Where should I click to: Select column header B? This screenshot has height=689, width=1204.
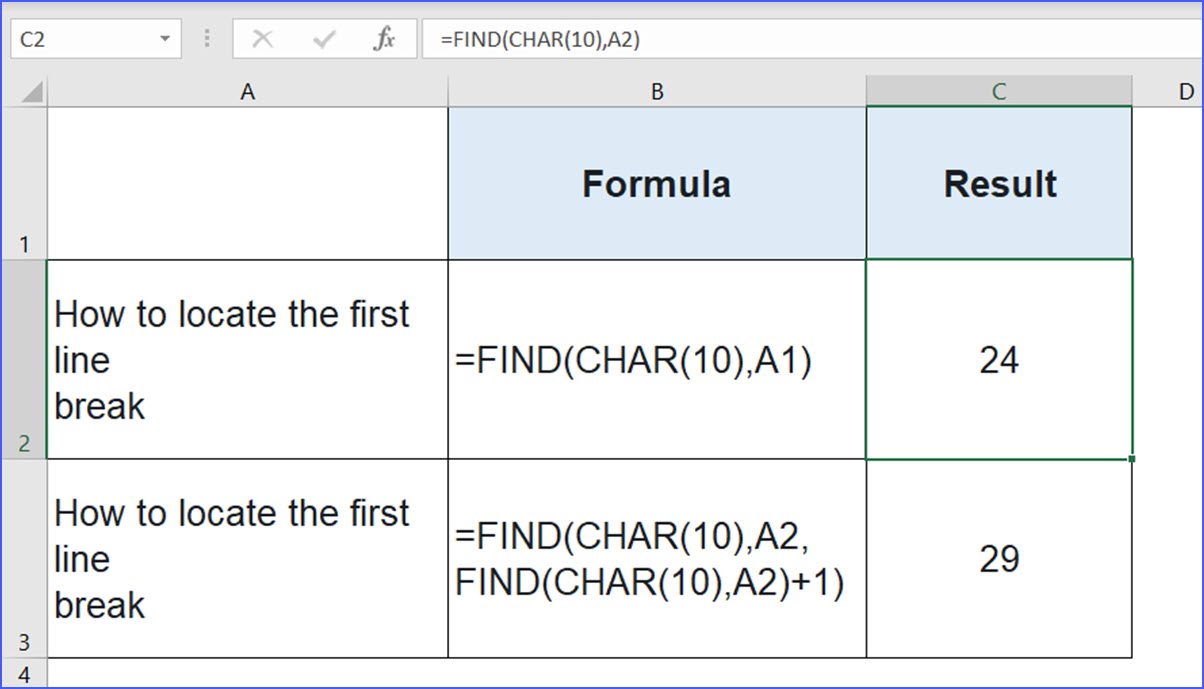point(657,90)
